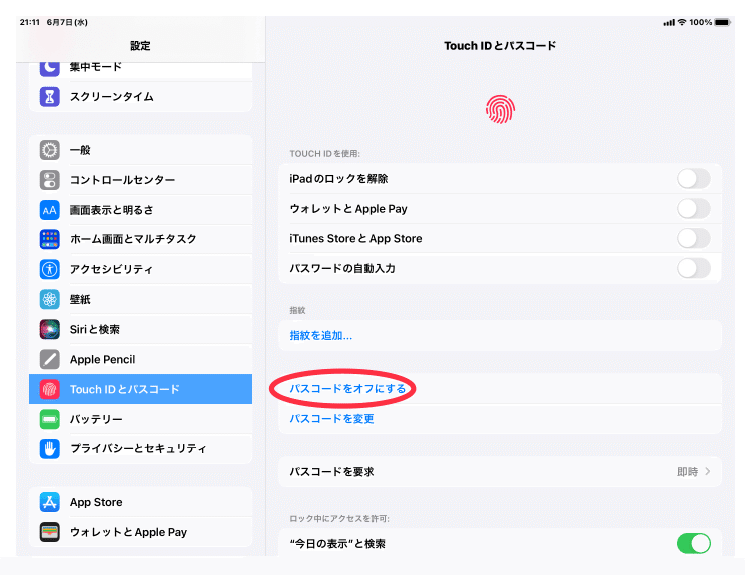Image resolution: width=745 pixels, height=575 pixels.
Task: Tap the cellular signal bars
Action: [669, 22]
